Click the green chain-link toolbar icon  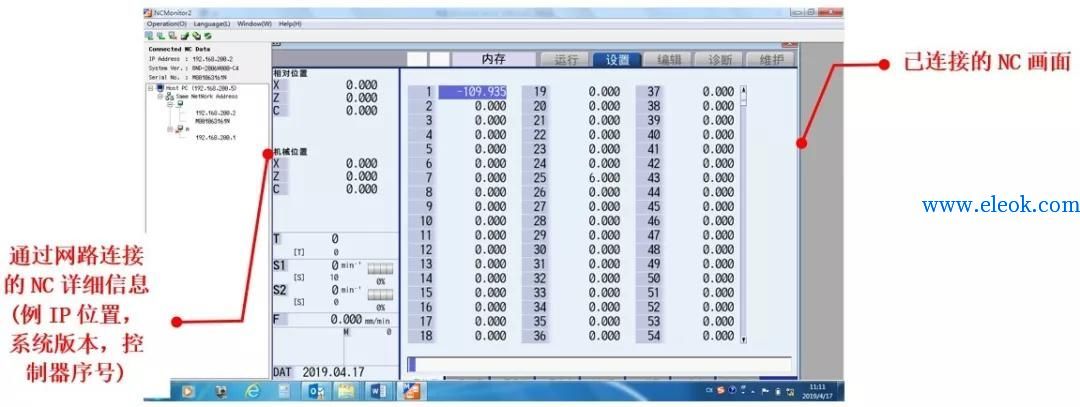(196, 36)
